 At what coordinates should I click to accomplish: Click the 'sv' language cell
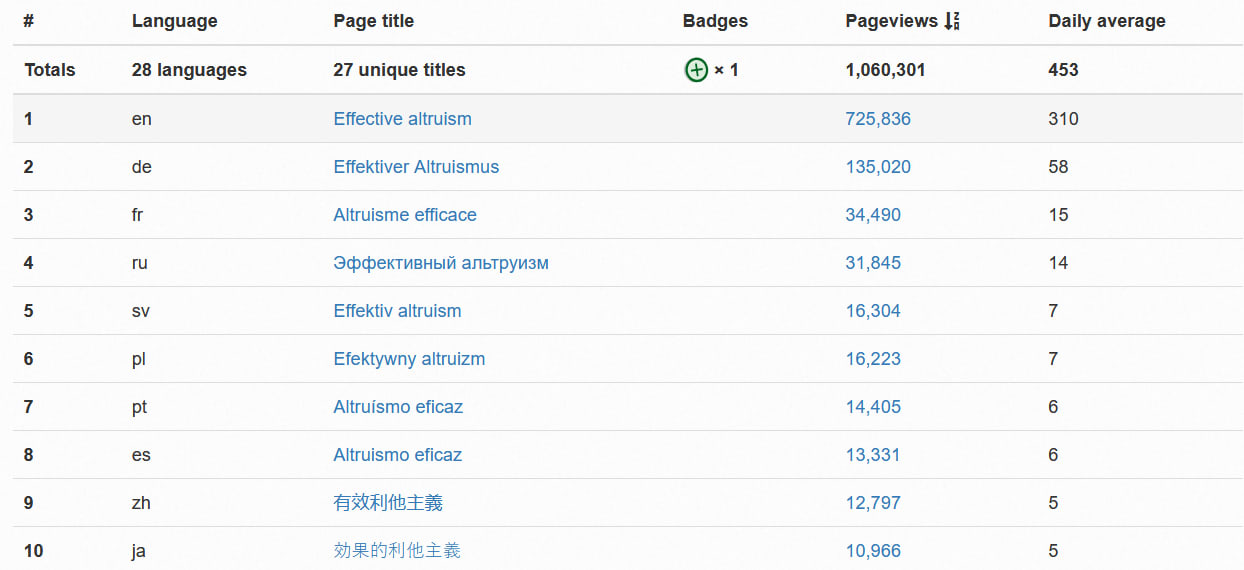click(x=140, y=311)
